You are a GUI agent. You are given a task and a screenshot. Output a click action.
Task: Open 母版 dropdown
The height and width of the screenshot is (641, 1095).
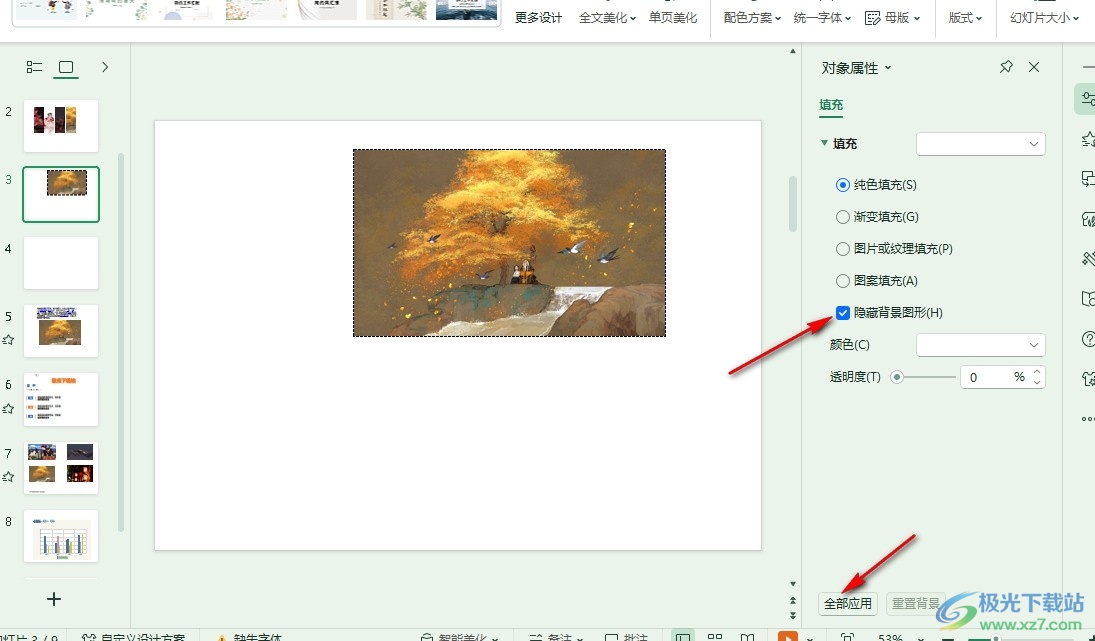[x=892, y=18]
